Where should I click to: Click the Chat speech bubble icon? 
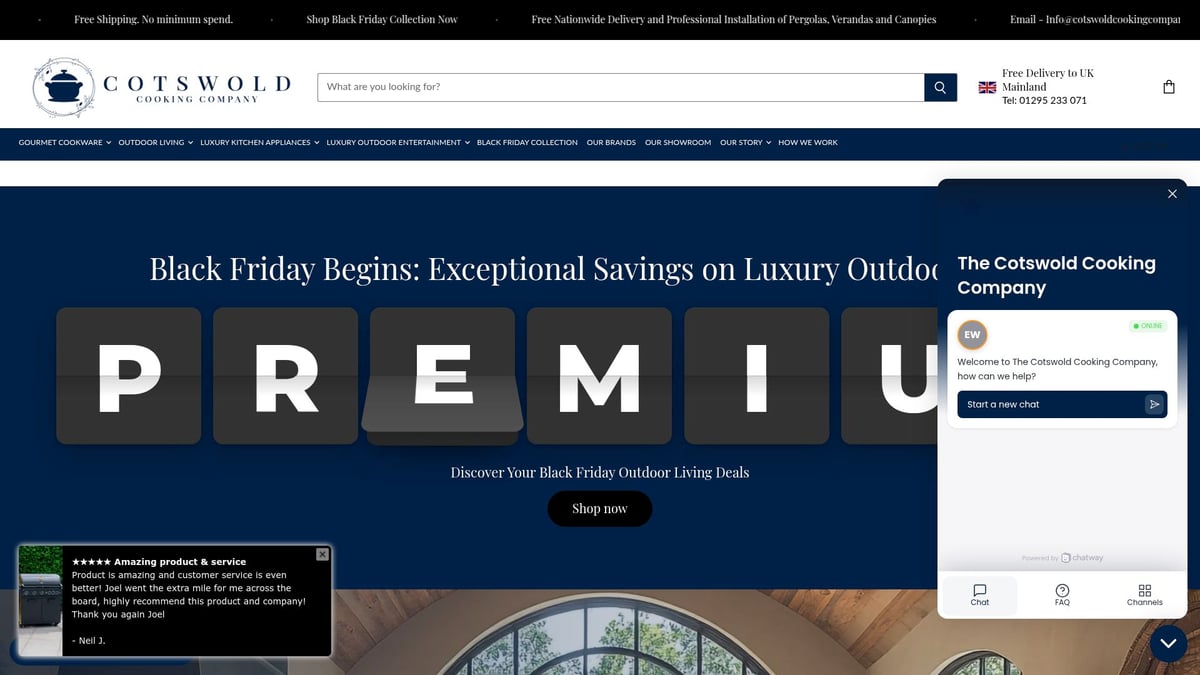point(979,590)
